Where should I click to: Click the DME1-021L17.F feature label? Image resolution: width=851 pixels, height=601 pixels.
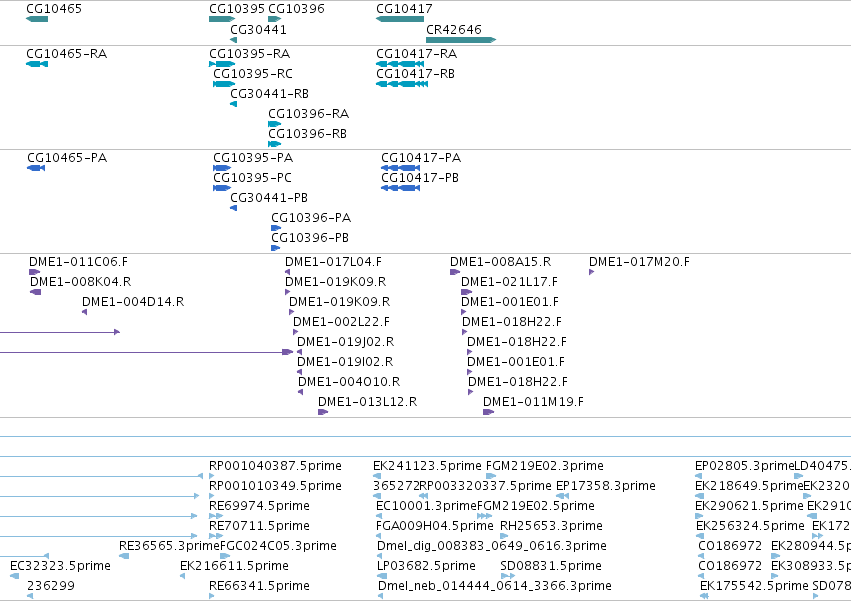click(x=509, y=282)
